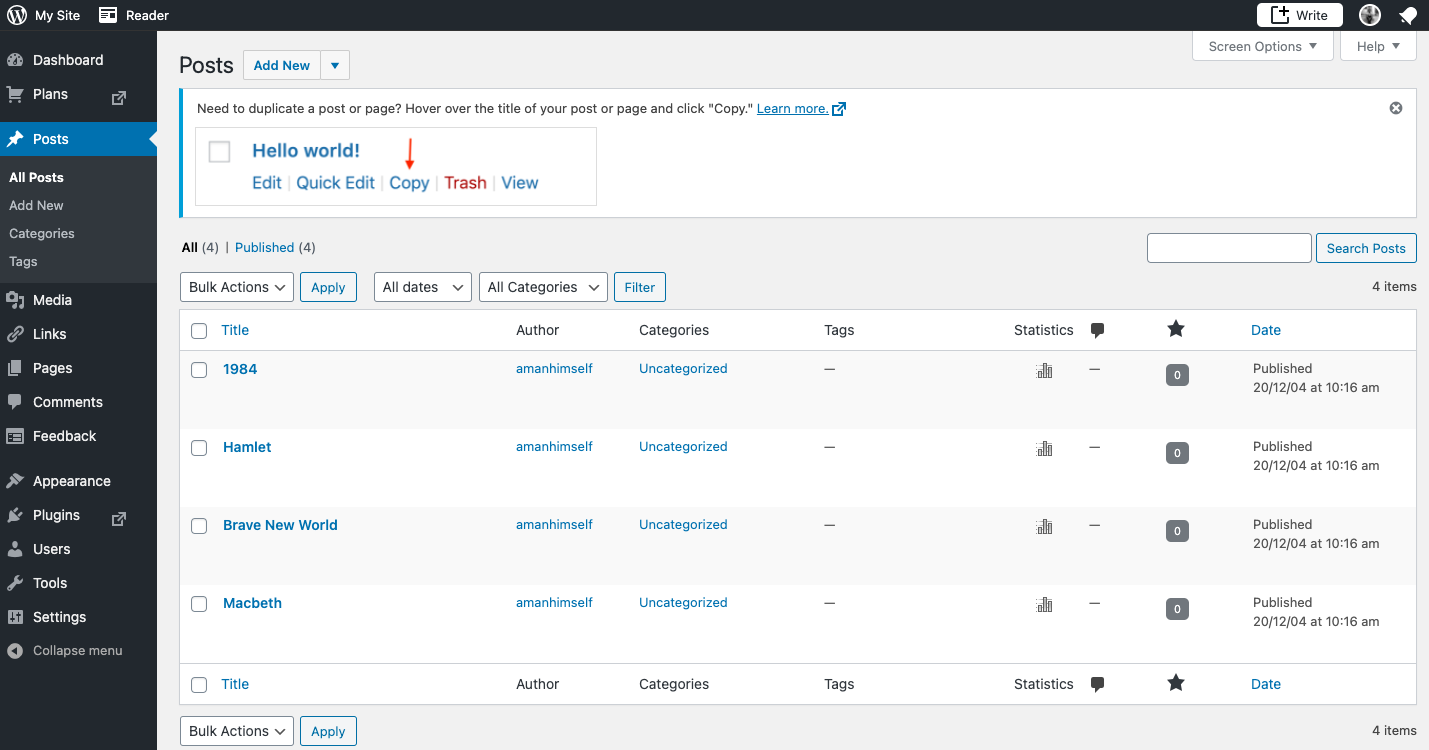
Task: Click the external link icon beside Plans
Action: pyautogui.click(x=119, y=98)
